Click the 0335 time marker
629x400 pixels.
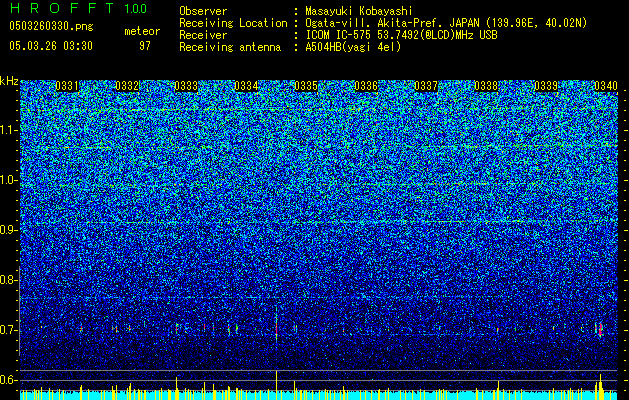306,86
